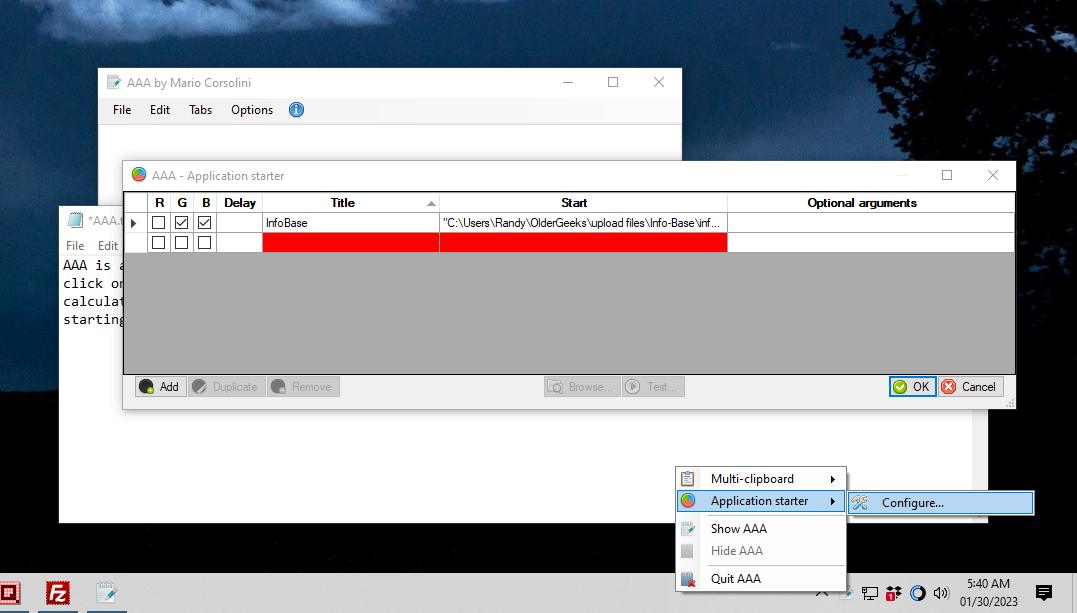Click the network icon in system tray
Screen dimensions: 1077x613
(x=870, y=593)
